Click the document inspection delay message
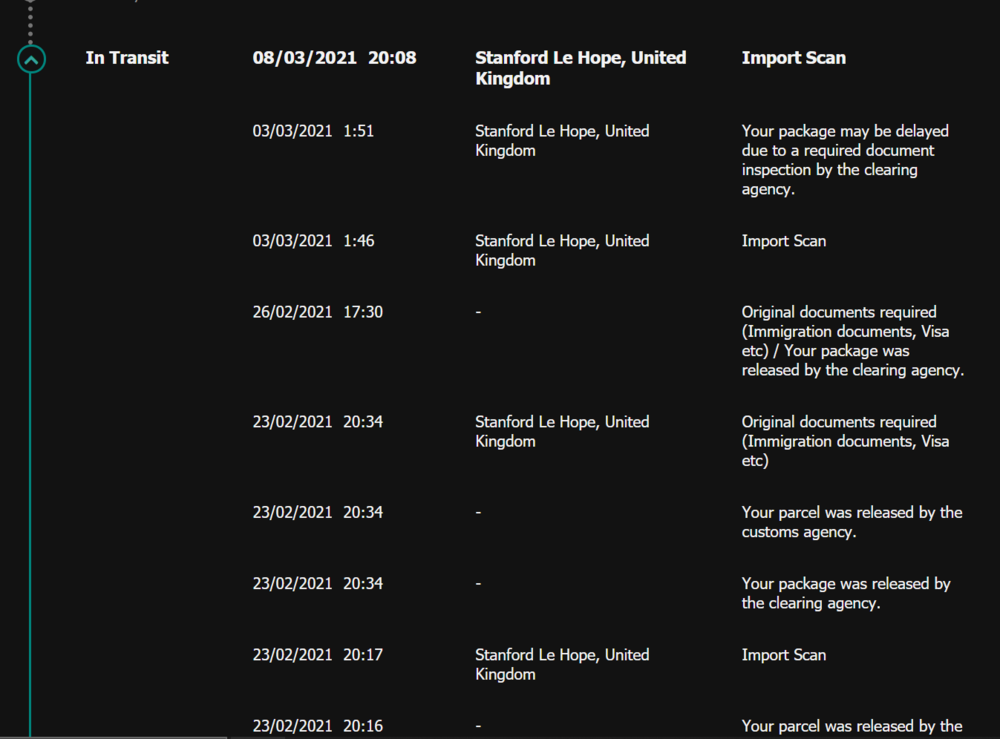 [845, 160]
